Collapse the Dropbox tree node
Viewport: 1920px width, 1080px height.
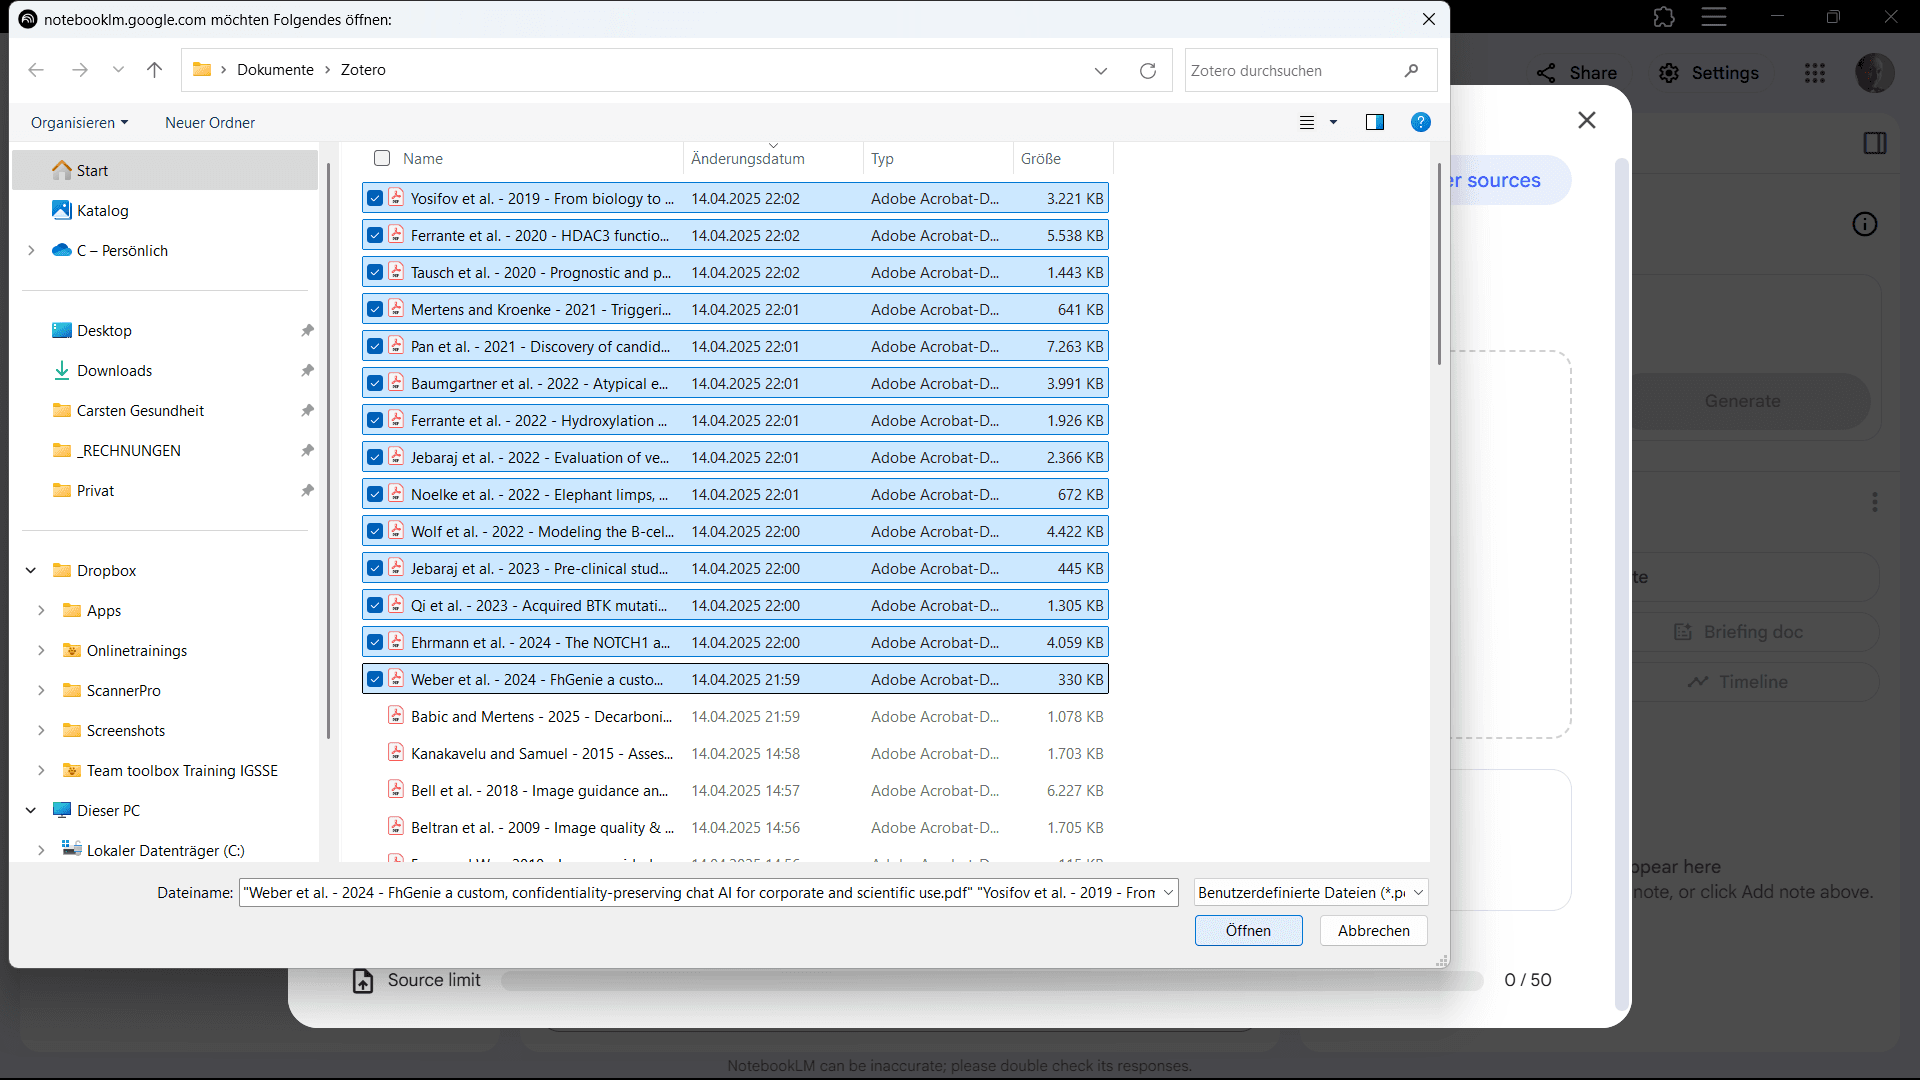pos(31,570)
